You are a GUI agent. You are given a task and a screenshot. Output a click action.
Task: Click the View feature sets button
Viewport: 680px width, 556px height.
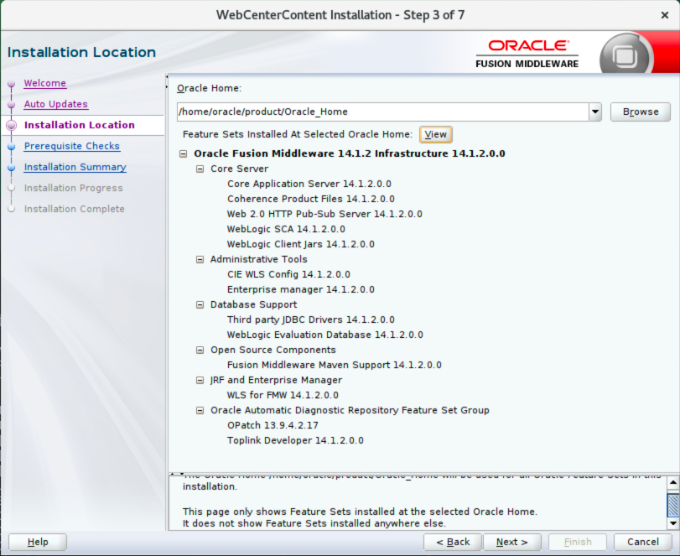point(435,134)
